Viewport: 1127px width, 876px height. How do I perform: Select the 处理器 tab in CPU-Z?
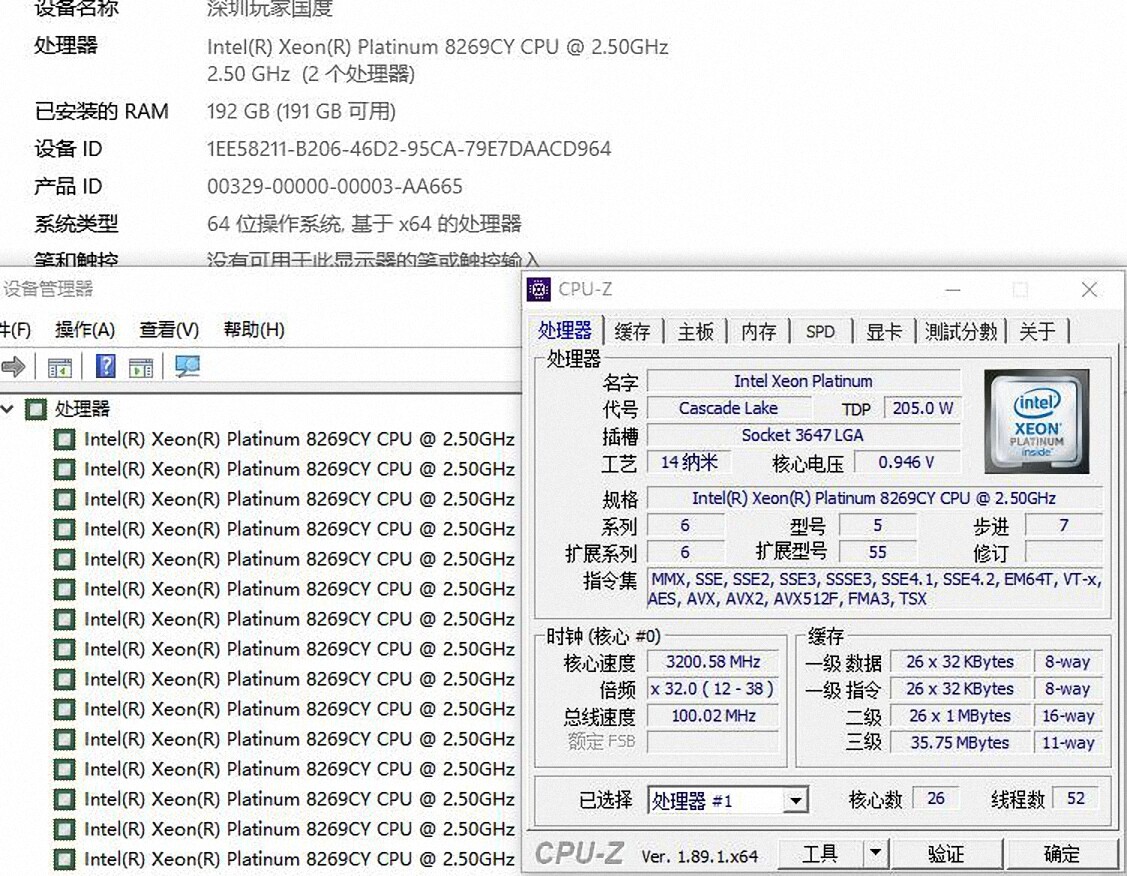click(x=564, y=331)
